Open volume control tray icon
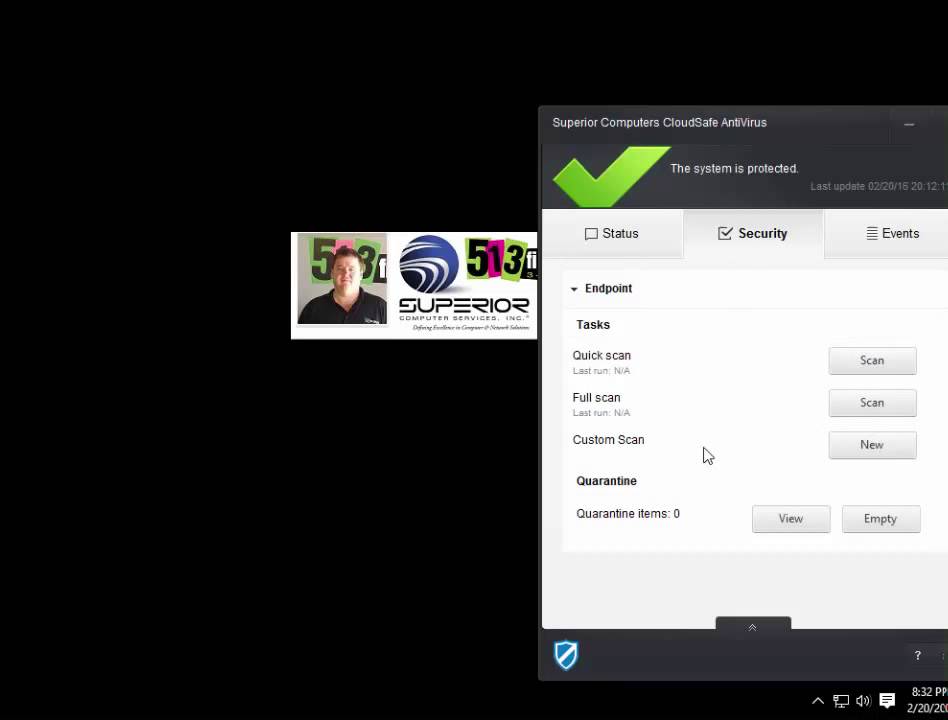 click(x=863, y=701)
